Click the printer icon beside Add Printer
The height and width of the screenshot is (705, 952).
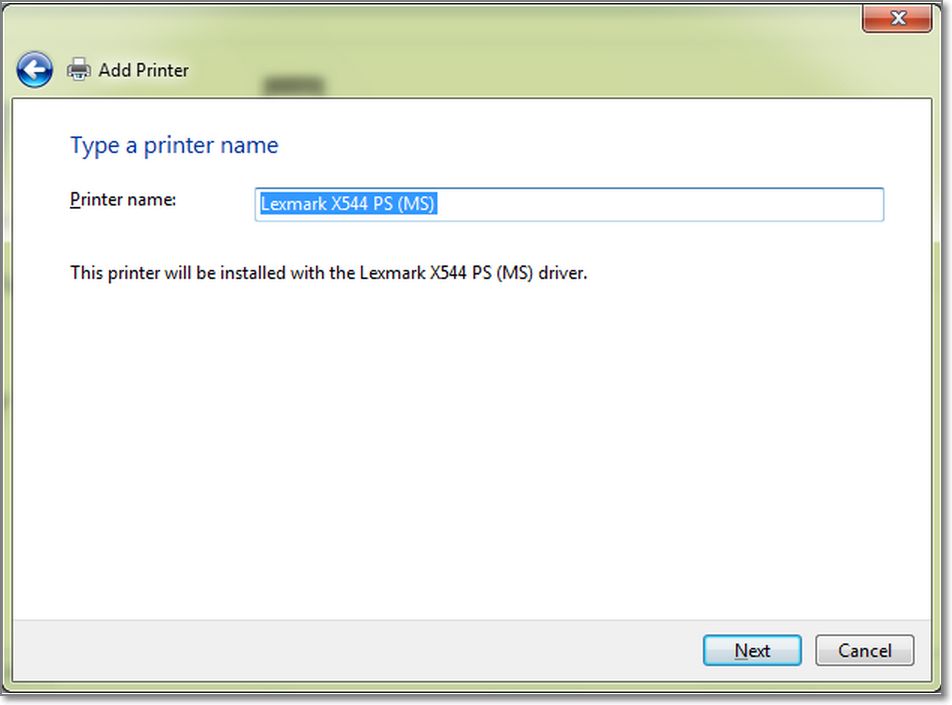pos(78,69)
